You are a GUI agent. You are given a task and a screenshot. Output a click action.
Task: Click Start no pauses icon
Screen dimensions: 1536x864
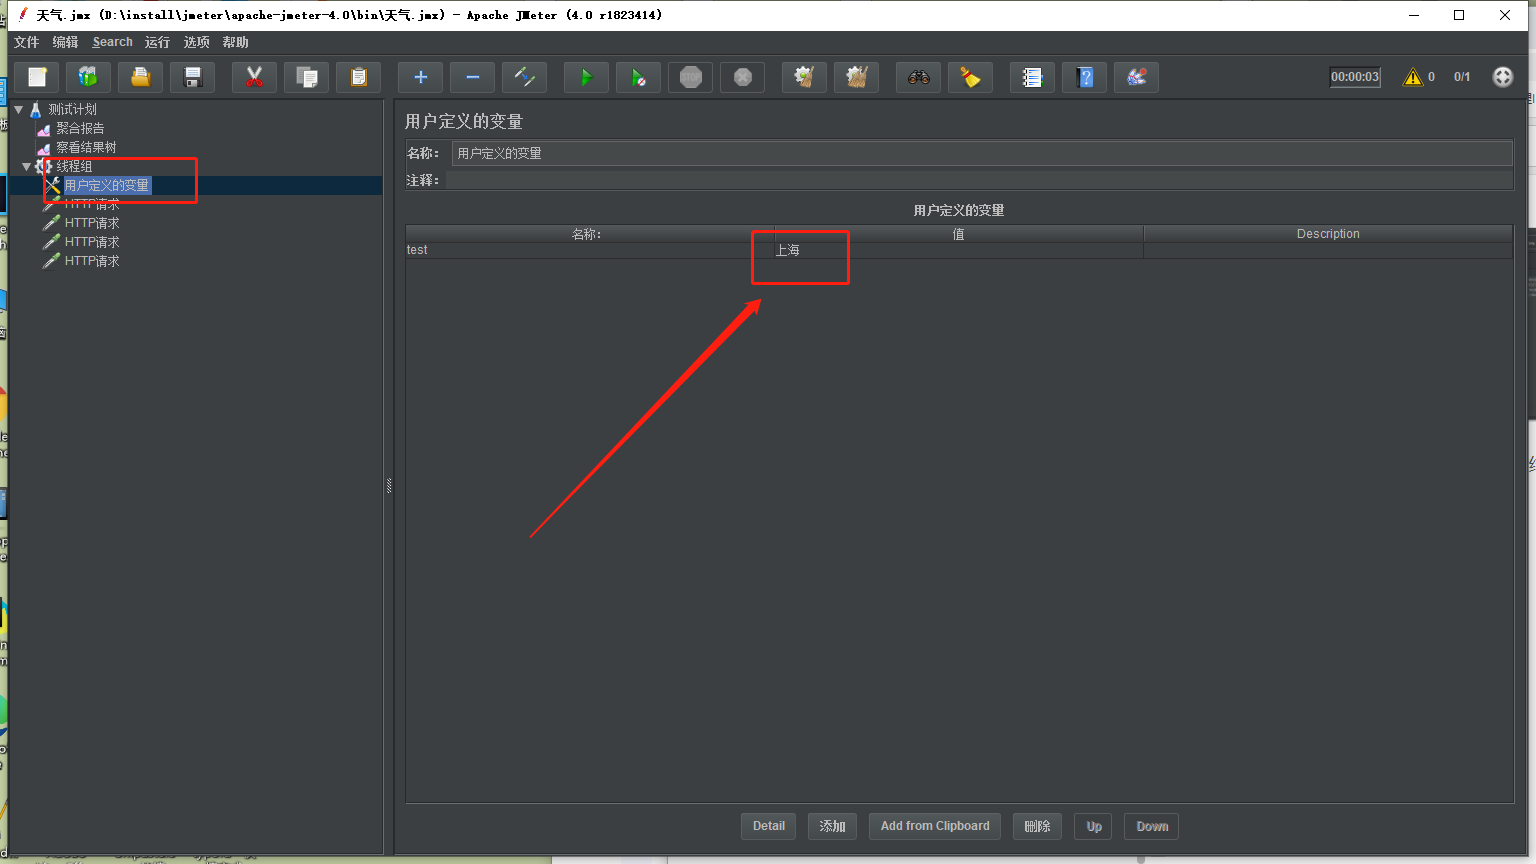639,77
